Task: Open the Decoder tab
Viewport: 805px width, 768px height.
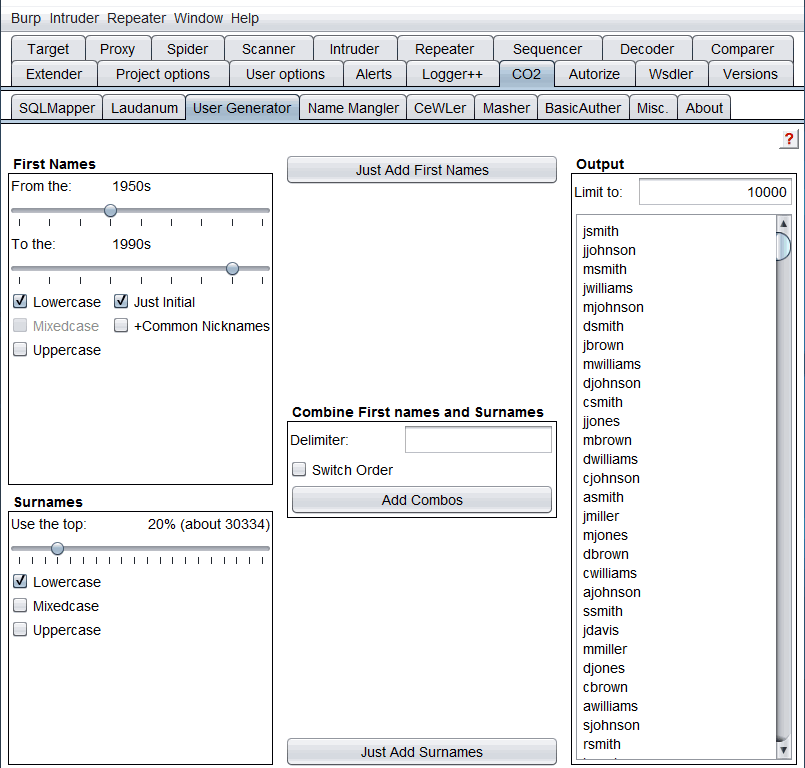Action: coord(647,49)
